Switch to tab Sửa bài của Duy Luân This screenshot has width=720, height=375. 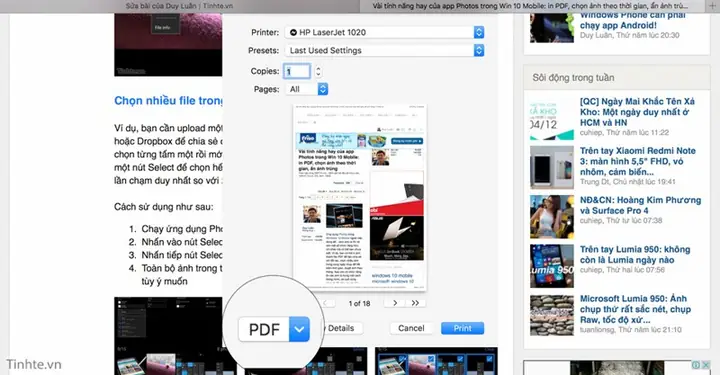click(x=179, y=6)
